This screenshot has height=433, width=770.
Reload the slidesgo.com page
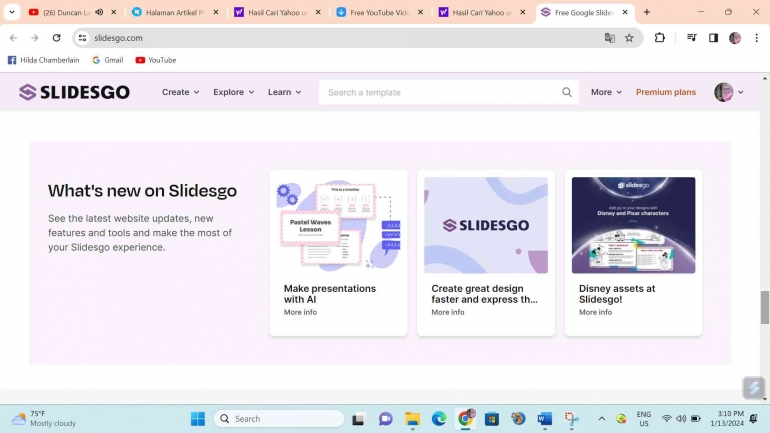pyautogui.click(x=56, y=37)
